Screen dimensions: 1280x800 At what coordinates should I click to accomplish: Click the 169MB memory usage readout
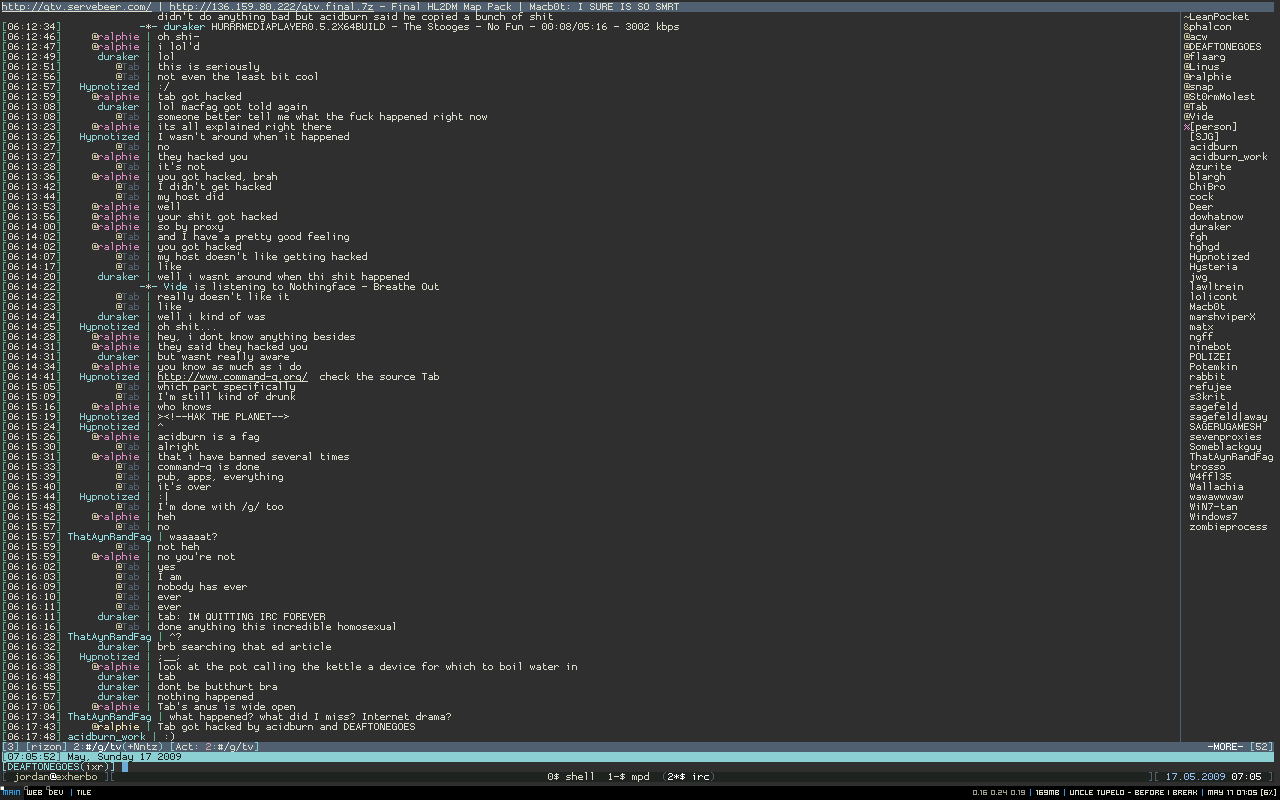tap(1046, 792)
